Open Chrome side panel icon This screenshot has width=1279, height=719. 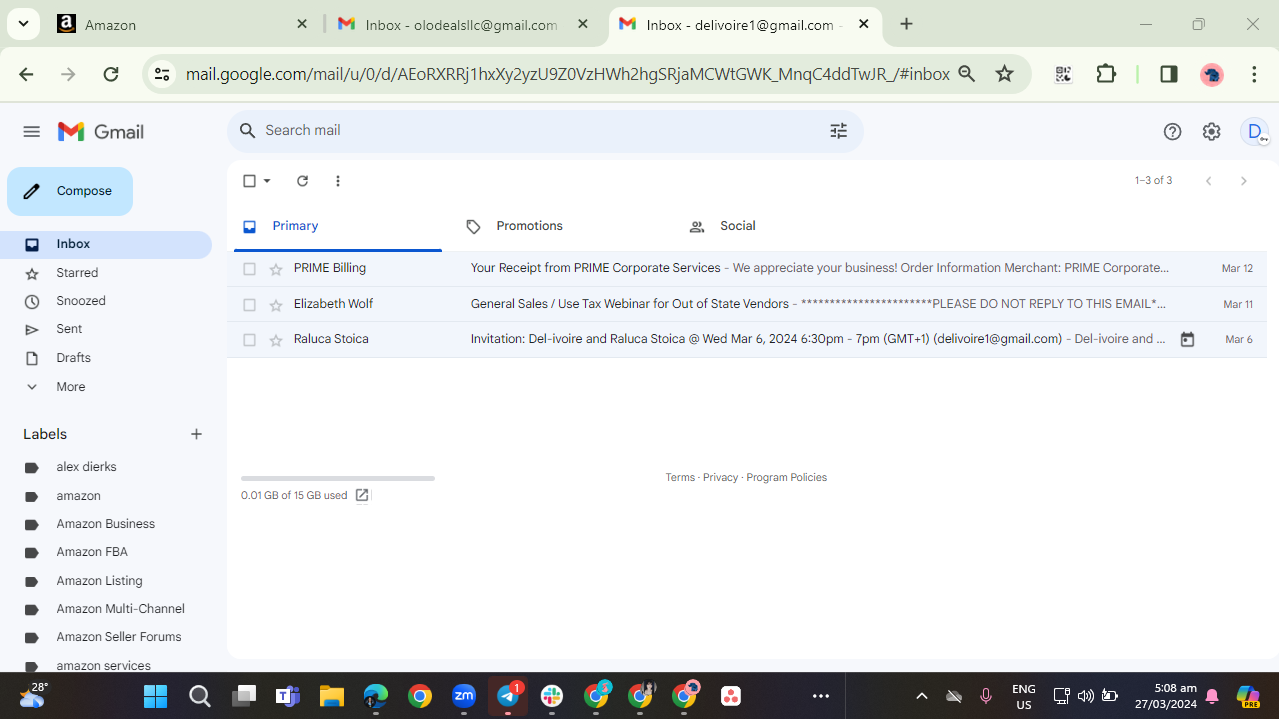[1168, 74]
